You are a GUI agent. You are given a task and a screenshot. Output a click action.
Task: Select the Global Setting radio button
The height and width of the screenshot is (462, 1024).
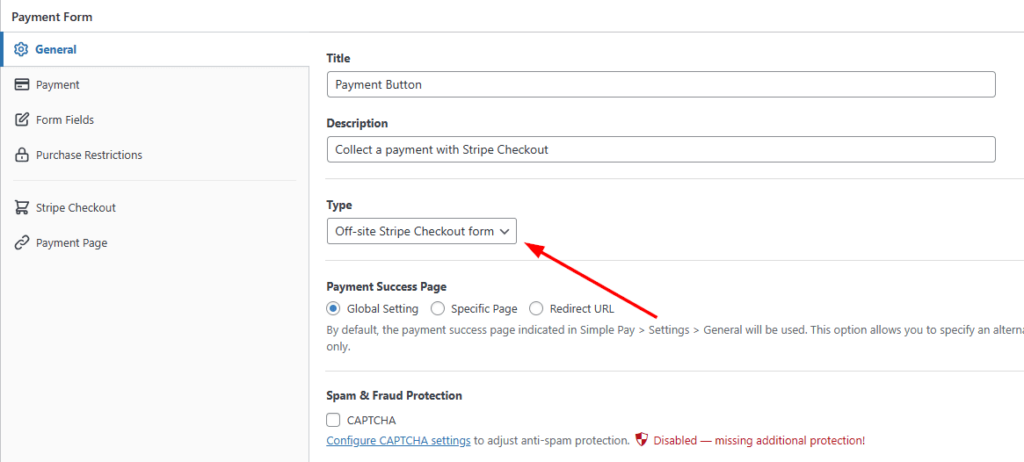pyautogui.click(x=334, y=309)
